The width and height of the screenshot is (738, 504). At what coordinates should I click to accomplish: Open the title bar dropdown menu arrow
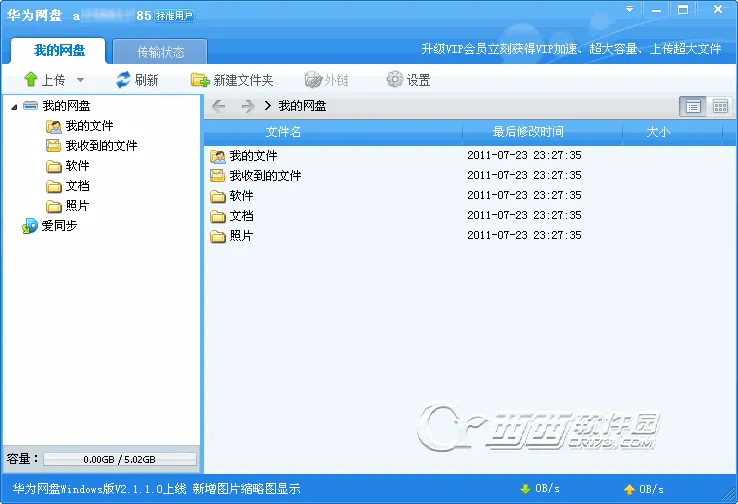tap(629, 9)
